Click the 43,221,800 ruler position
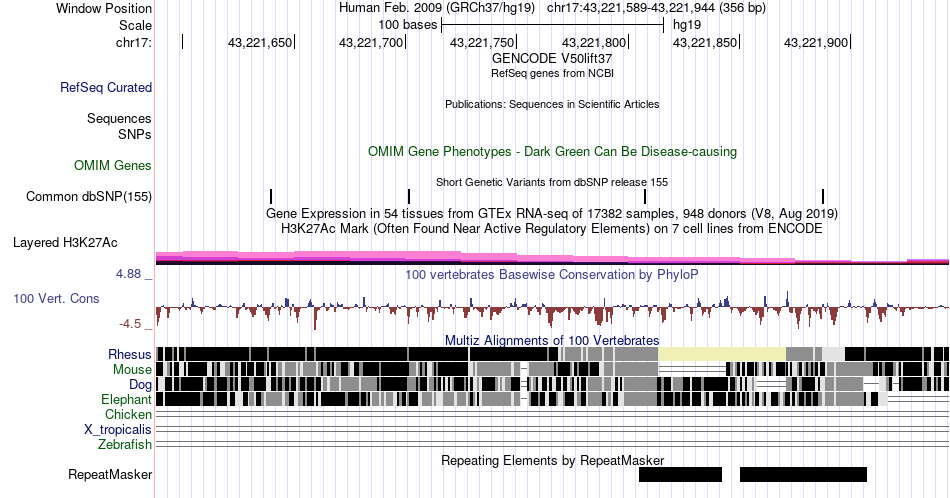Screen dimensions: 950x498 [594, 42]
